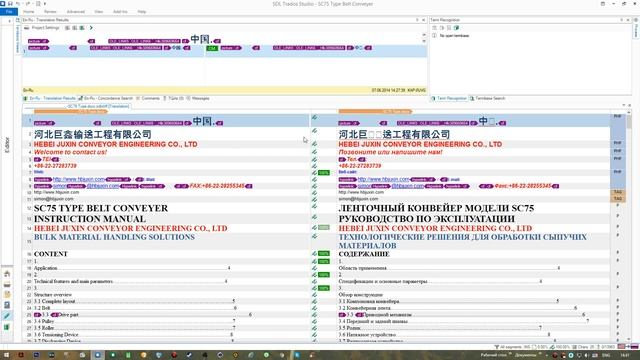Click the Welcome view home icon in left sidebar

pos(7,274)
